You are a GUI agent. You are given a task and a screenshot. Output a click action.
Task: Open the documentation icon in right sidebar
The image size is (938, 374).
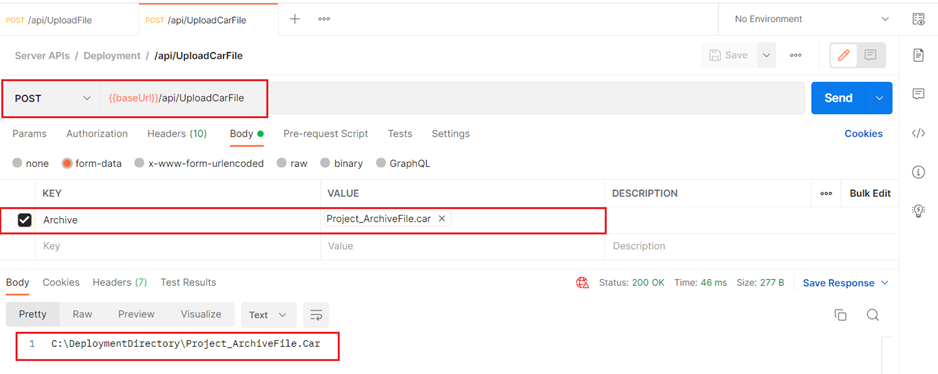click(x=918, y=55)
